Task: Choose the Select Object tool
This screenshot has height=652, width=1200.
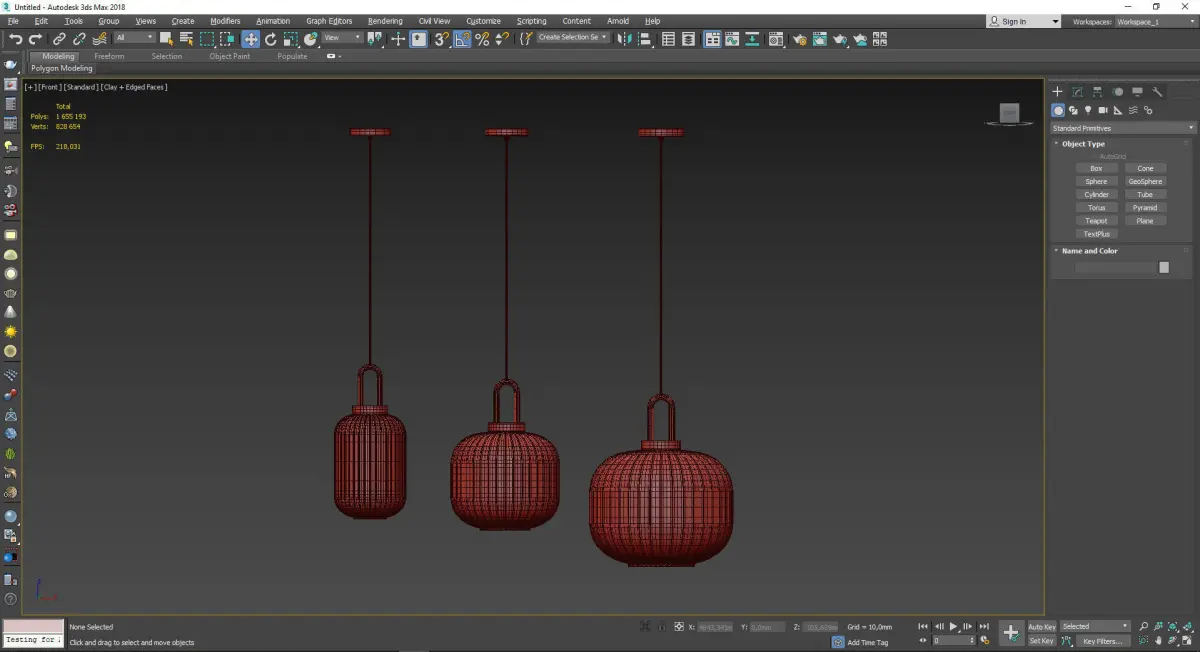Action: pos(165,39)
